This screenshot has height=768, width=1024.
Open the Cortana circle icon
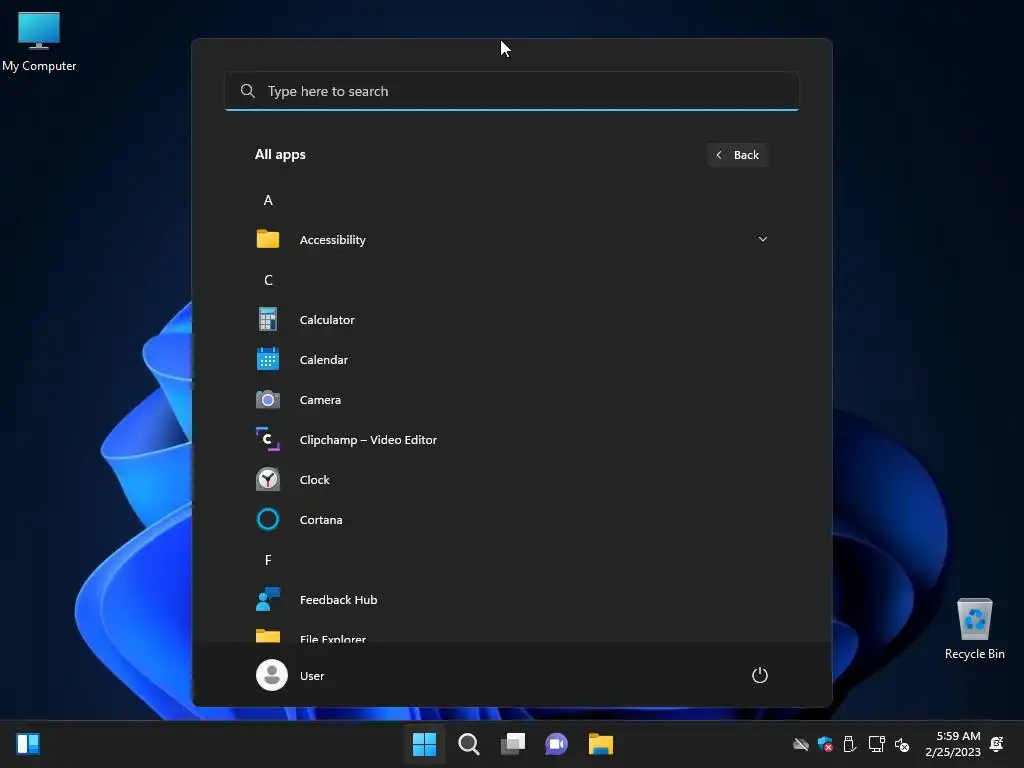[x=268, y=519]
